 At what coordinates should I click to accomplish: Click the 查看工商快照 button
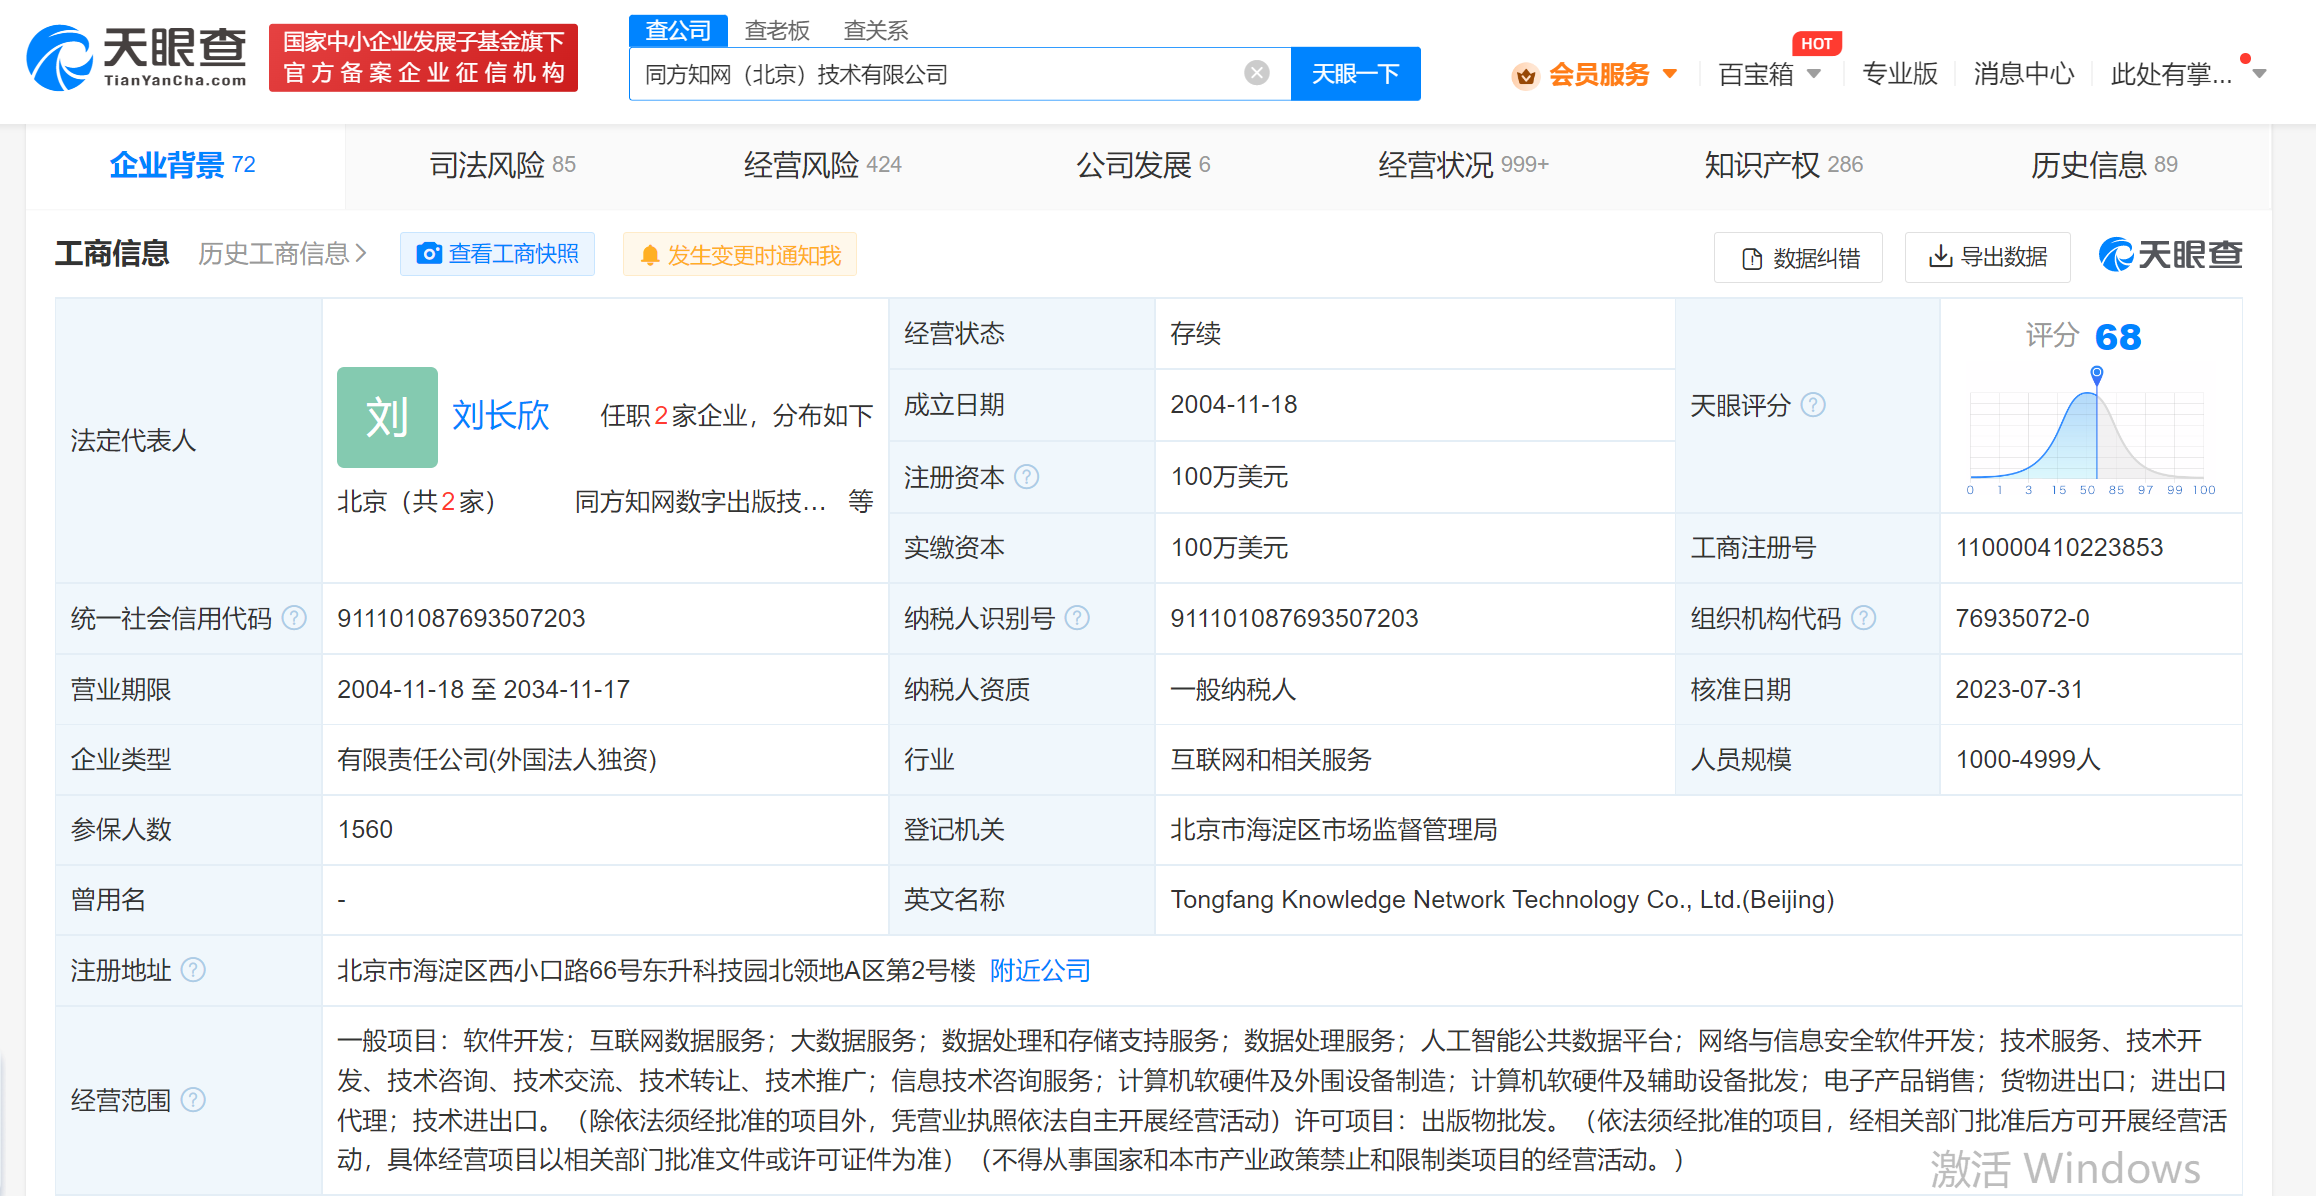[497, 254]
